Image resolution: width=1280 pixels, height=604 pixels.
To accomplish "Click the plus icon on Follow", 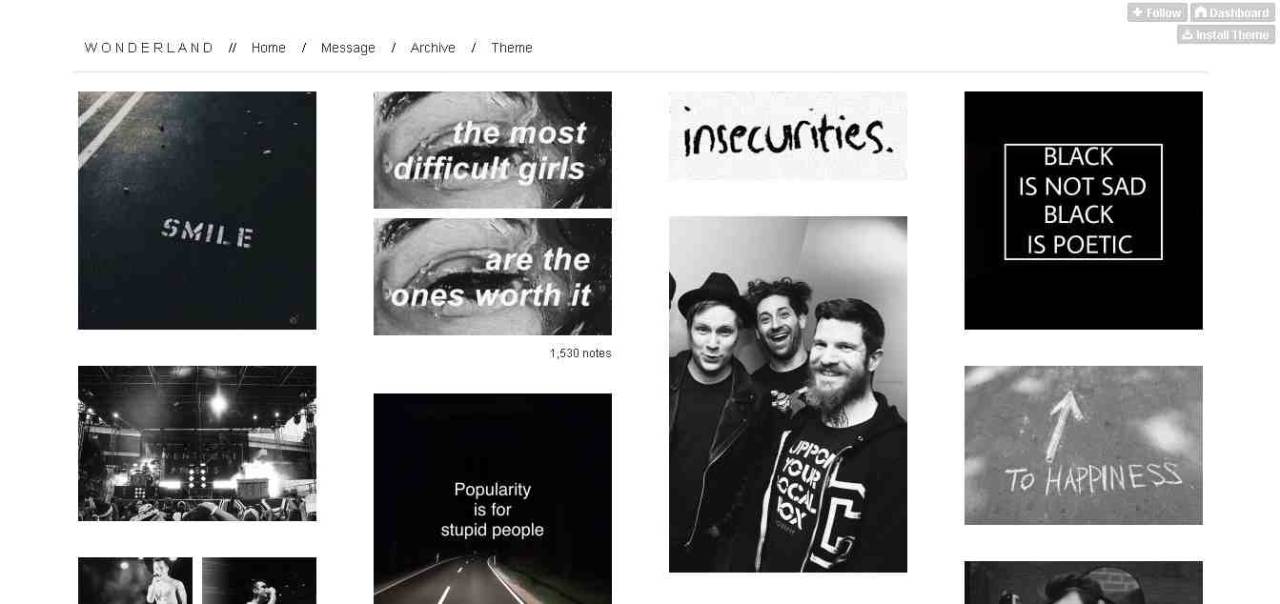I will pos(1137,12).
